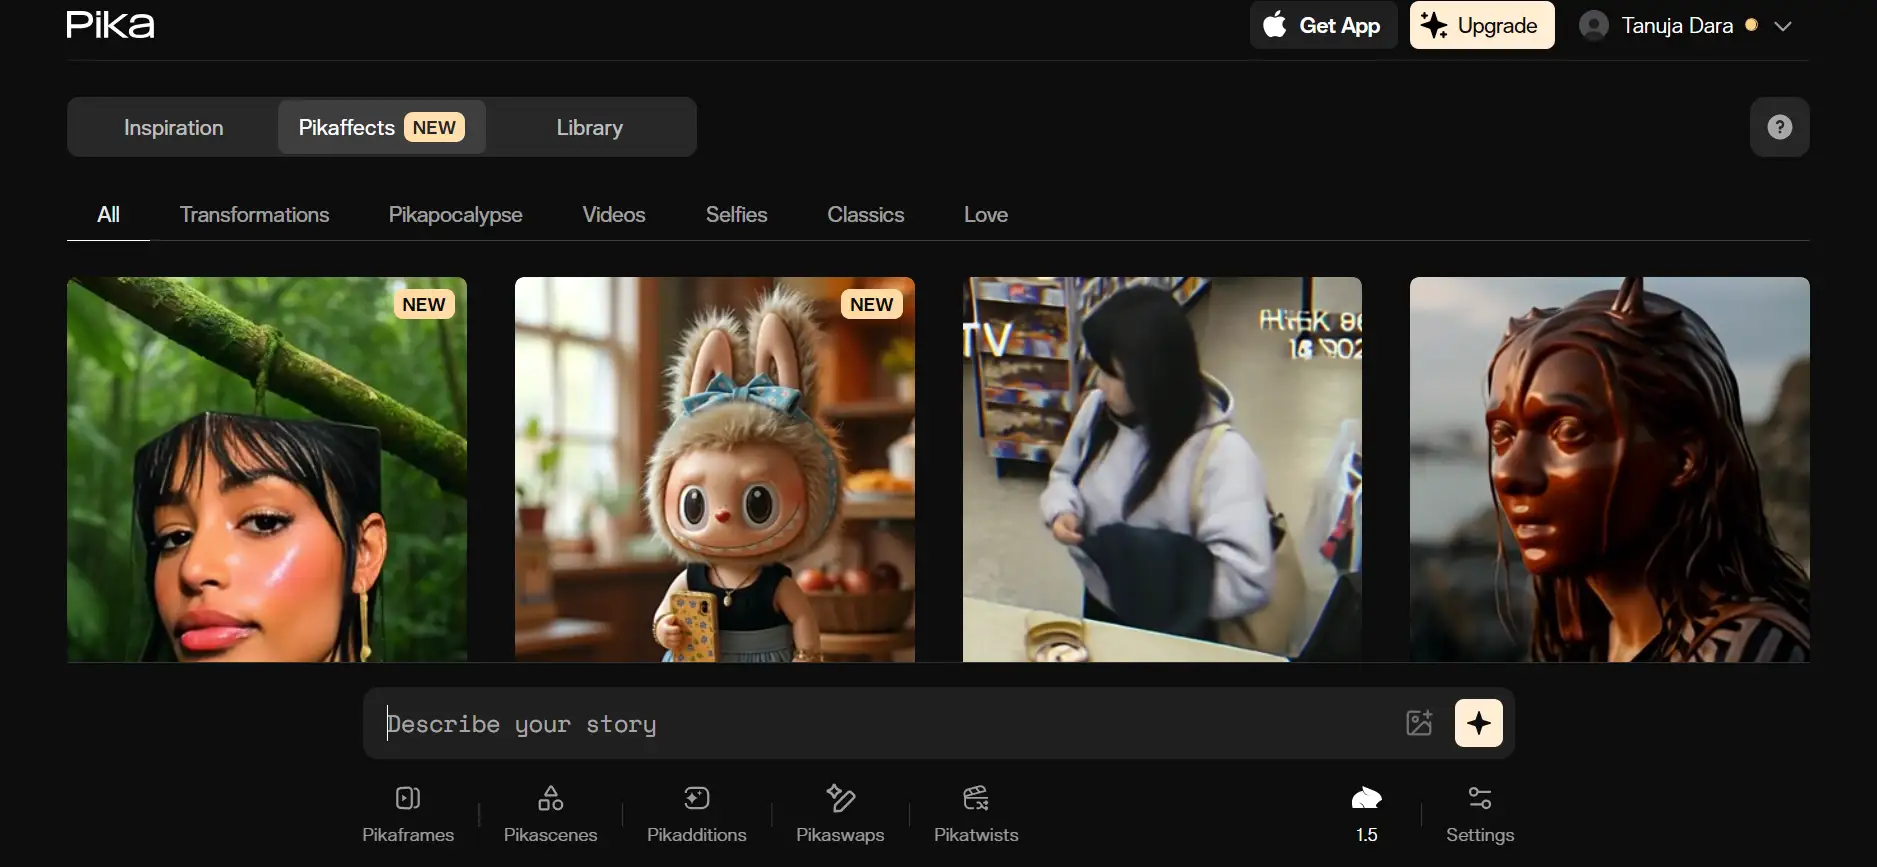Image resolution: width=1877 pixels, height=867 pixels.
Task: Open the Get App button
Action: click(x=1323, y=25)
